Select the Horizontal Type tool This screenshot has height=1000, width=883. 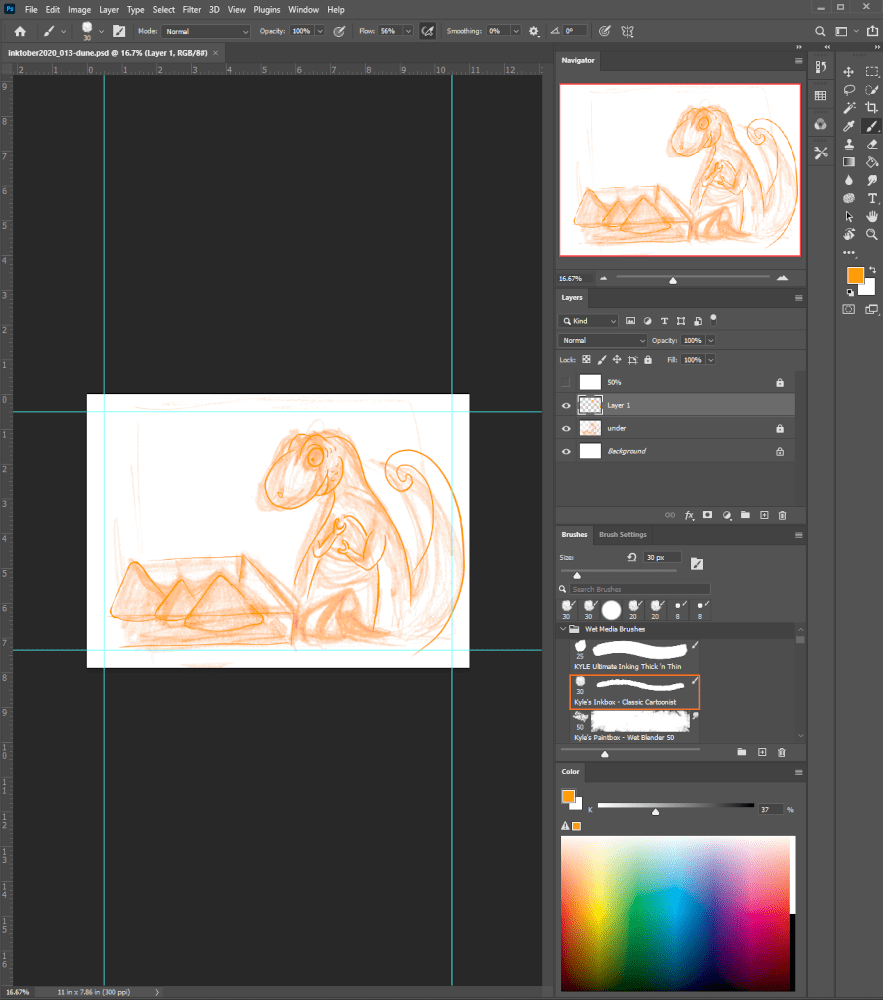pos(872,198)
